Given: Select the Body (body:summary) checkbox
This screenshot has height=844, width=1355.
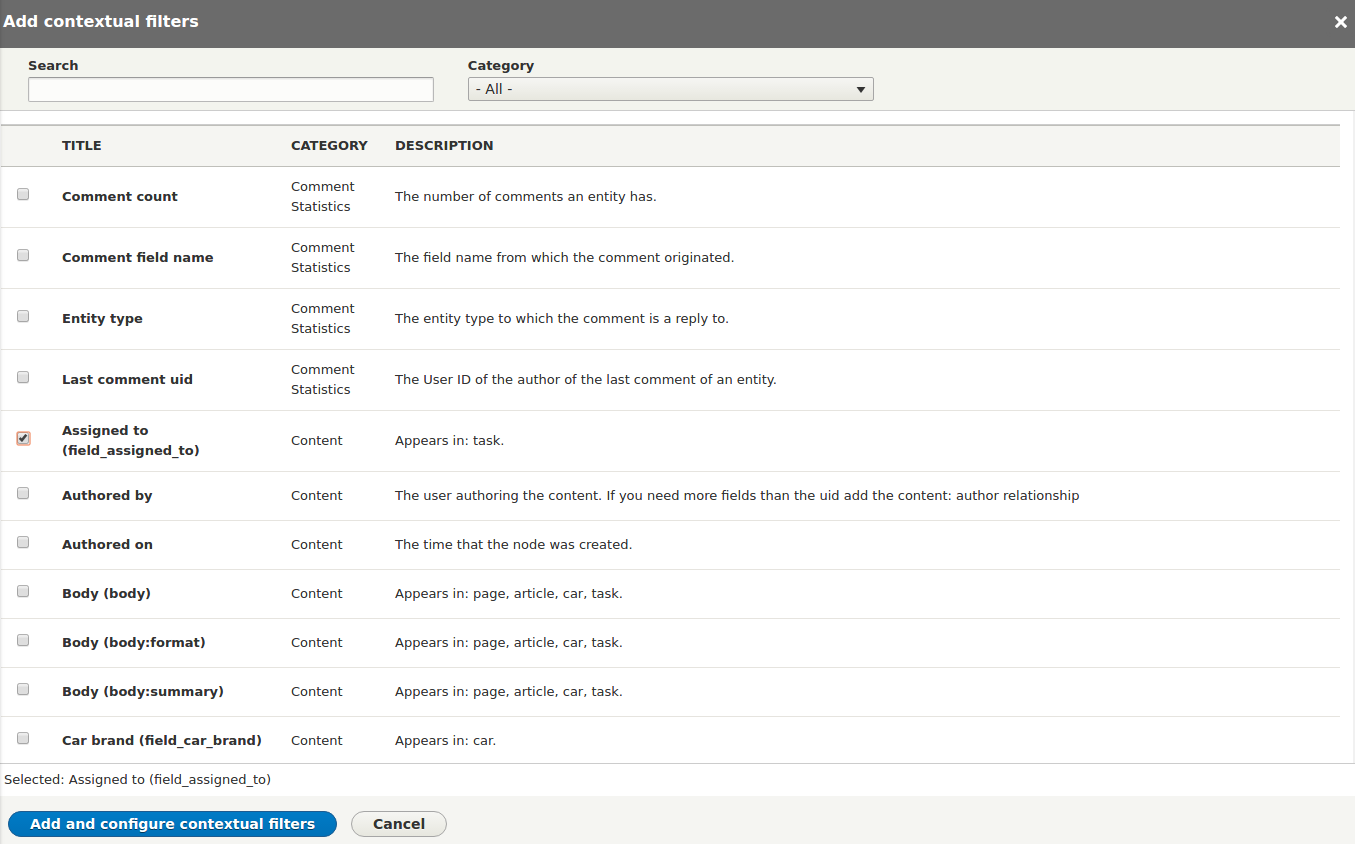Looking at the screenshot, I should click(x=23, y=690).
